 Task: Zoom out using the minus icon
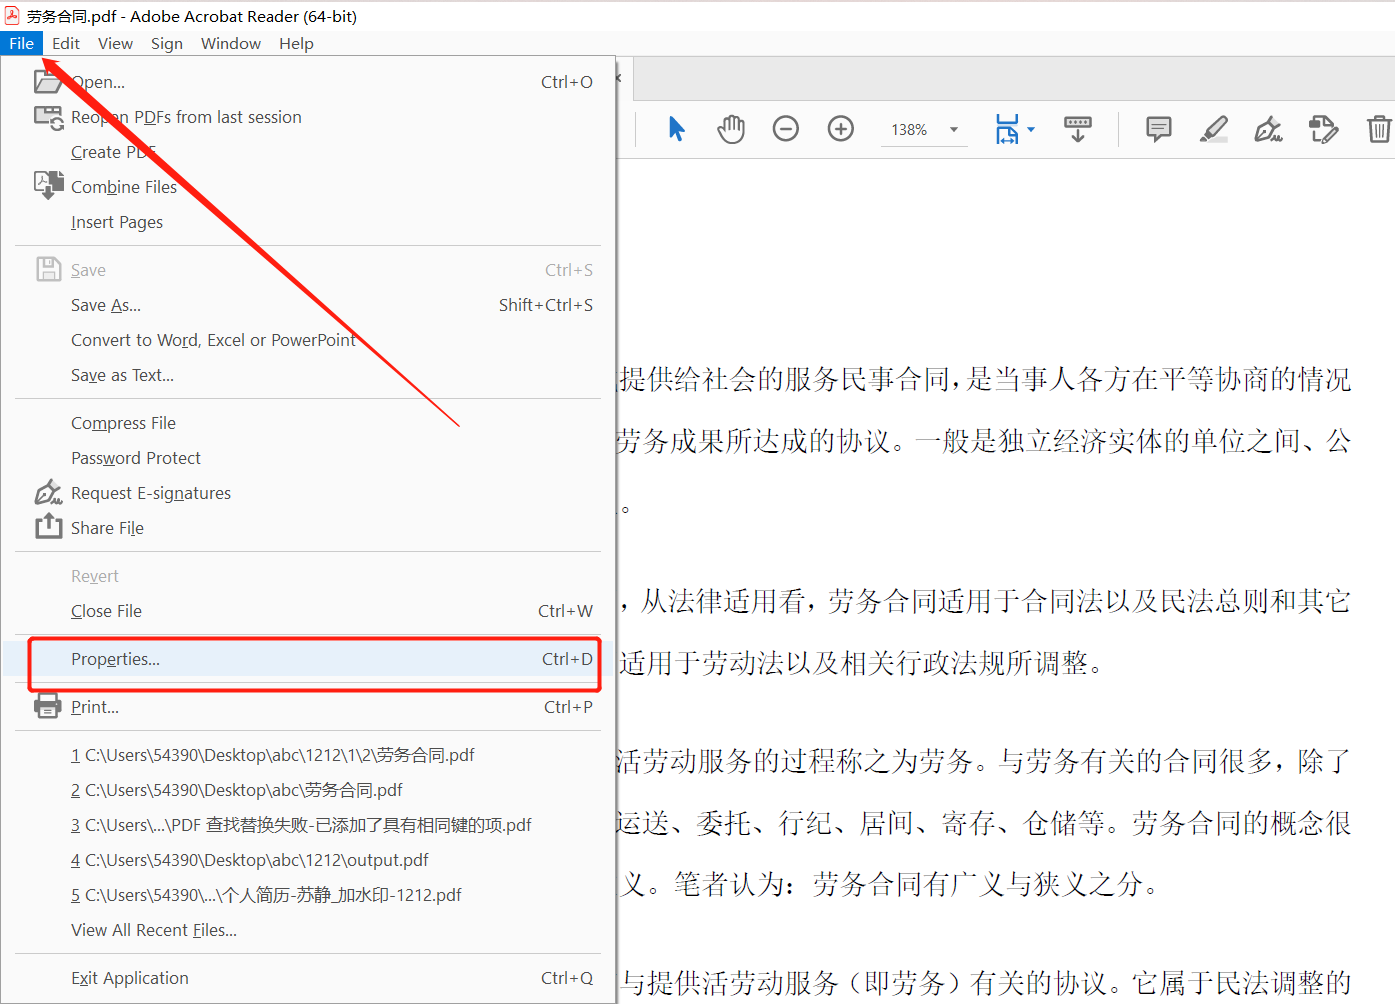click(786, 128)
